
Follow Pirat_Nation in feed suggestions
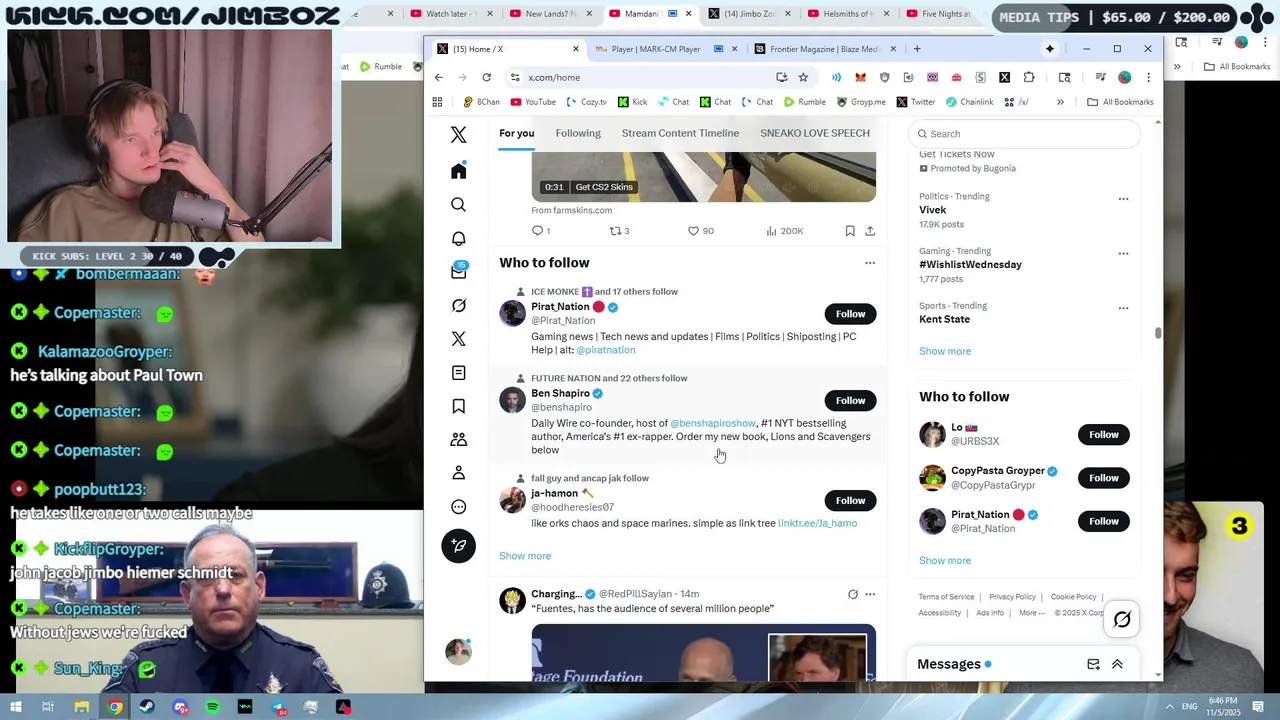[x=850, y=314]
